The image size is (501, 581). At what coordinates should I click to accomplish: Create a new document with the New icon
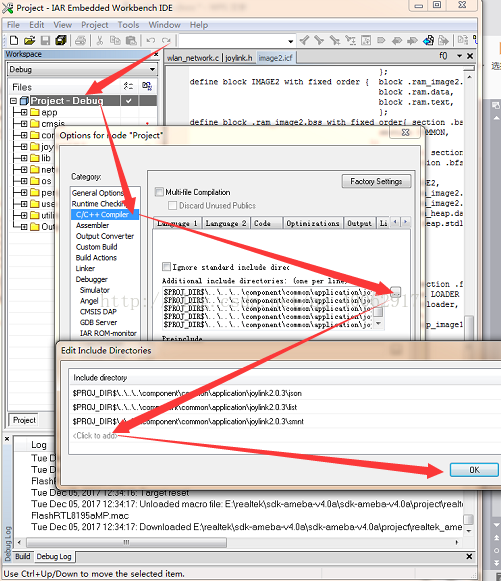point(14,40)
